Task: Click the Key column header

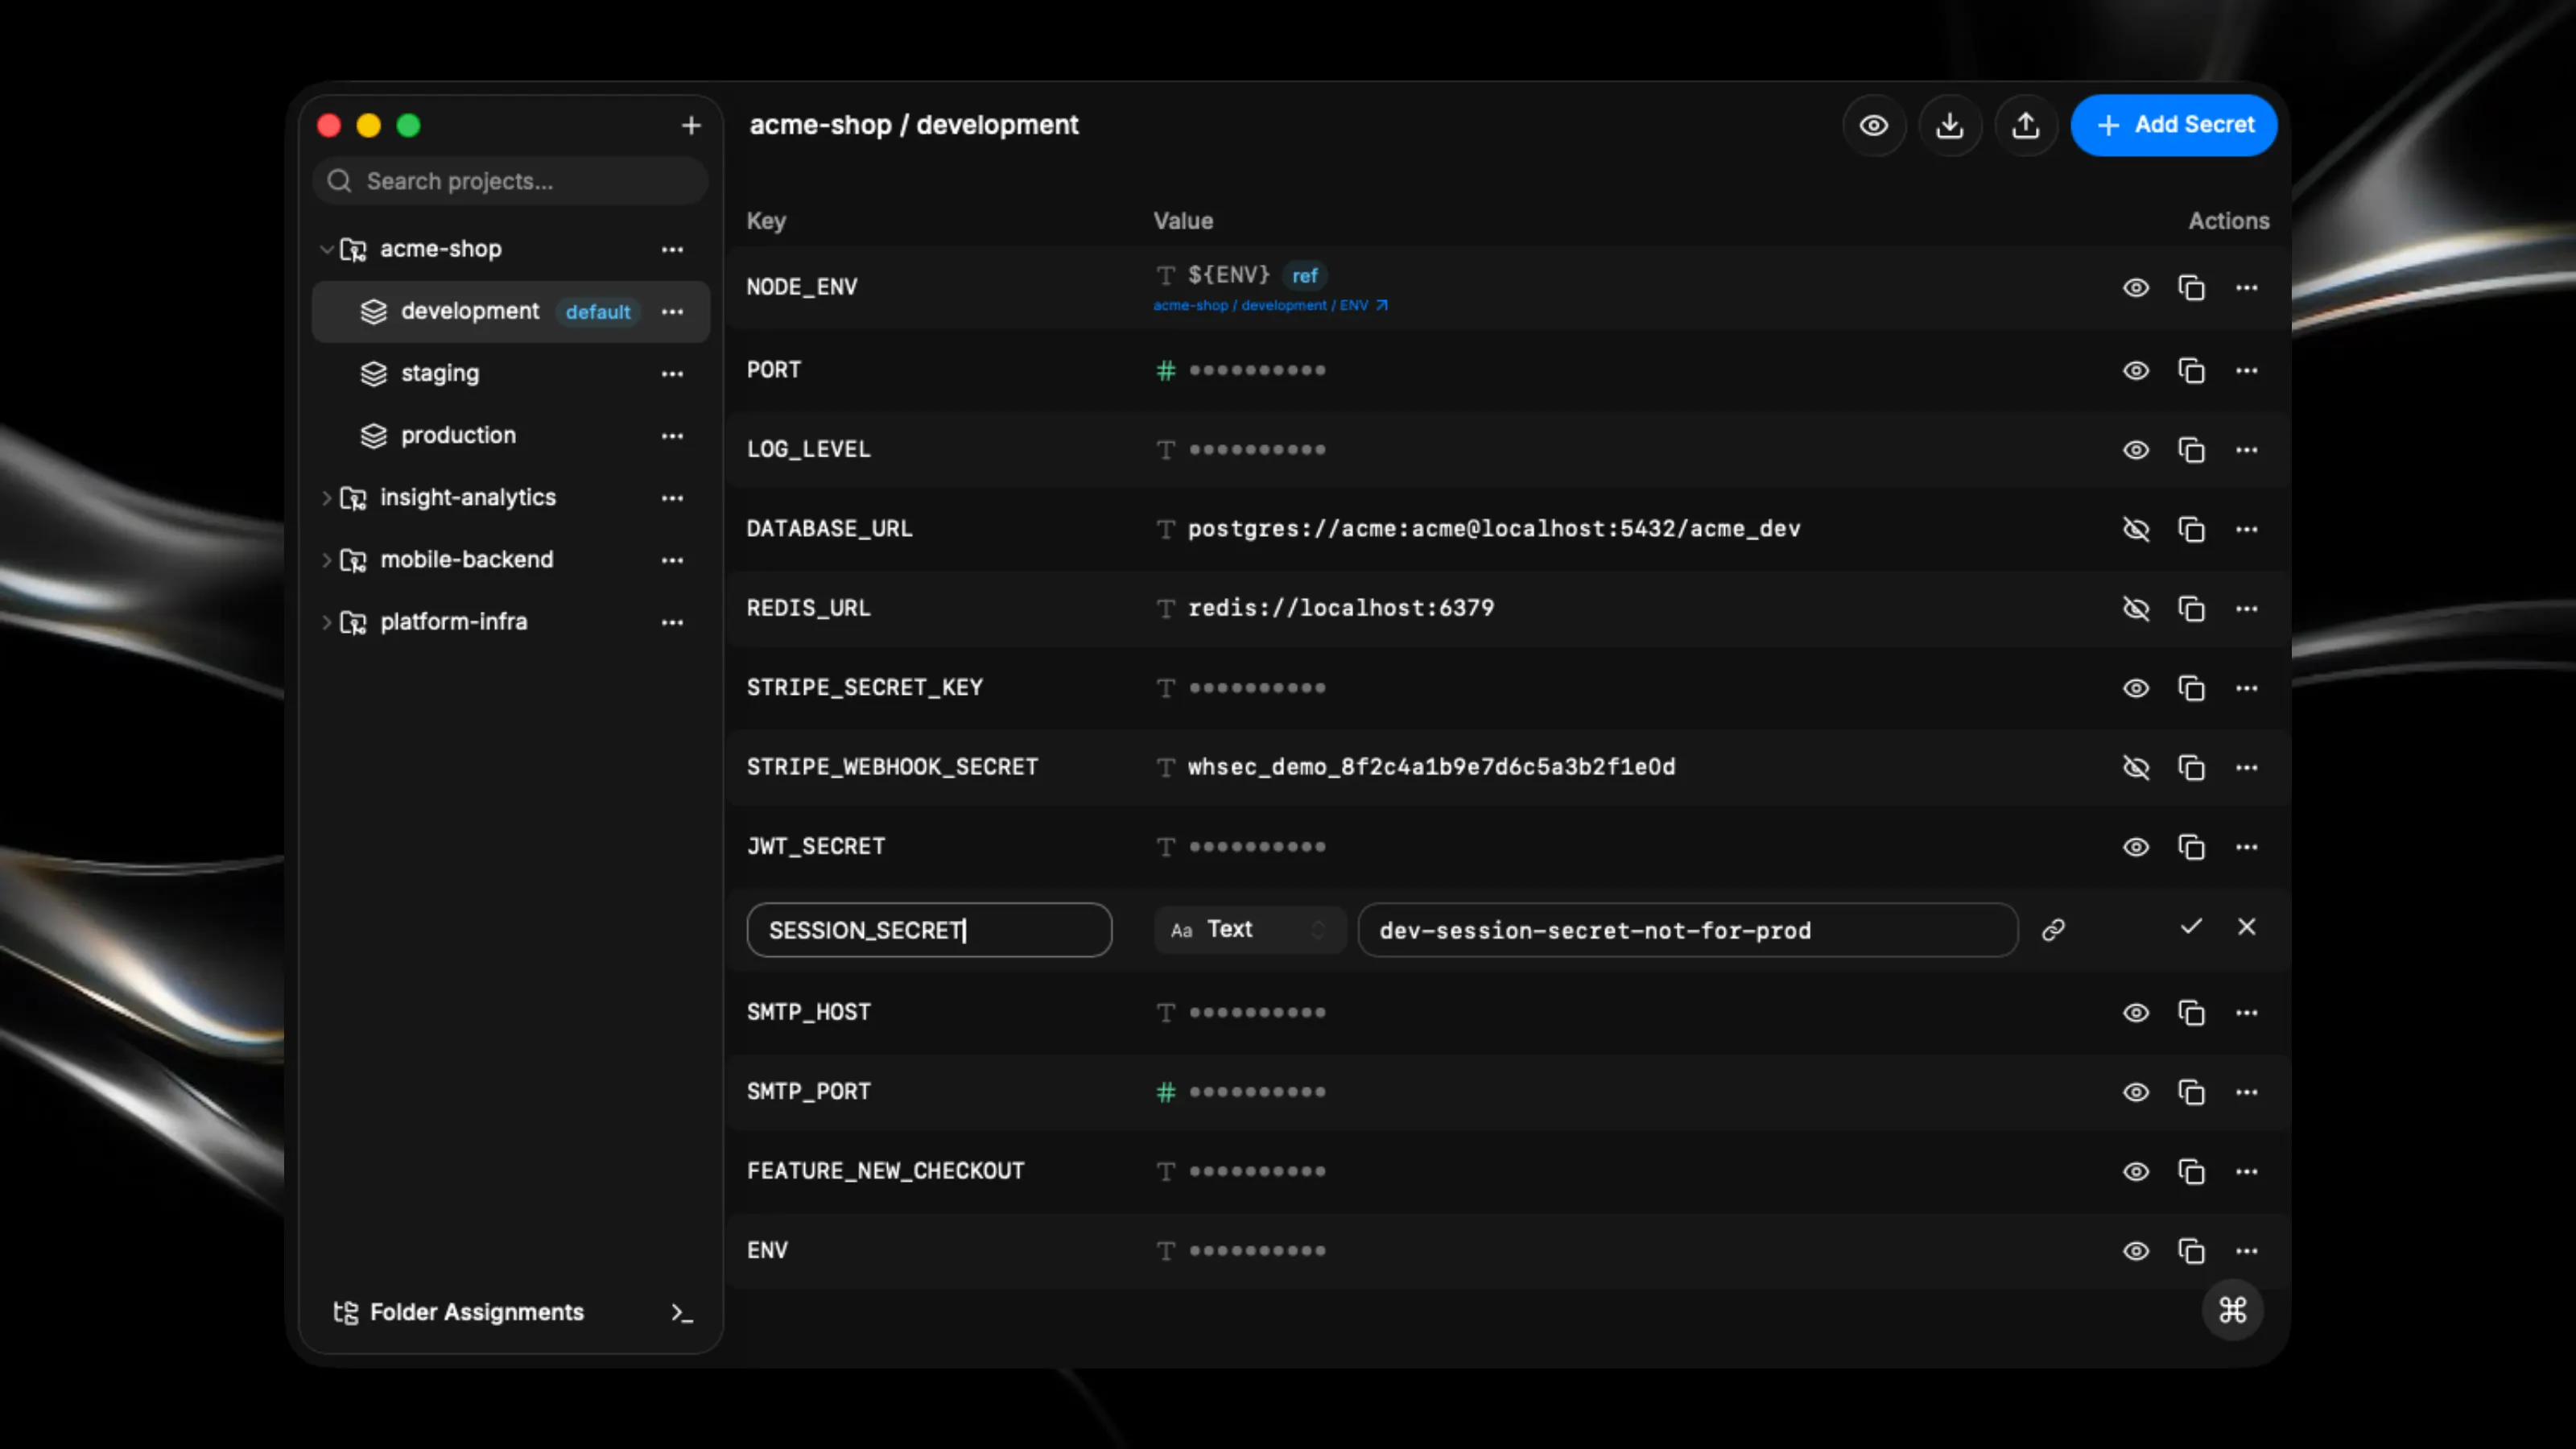Action: 766,221
